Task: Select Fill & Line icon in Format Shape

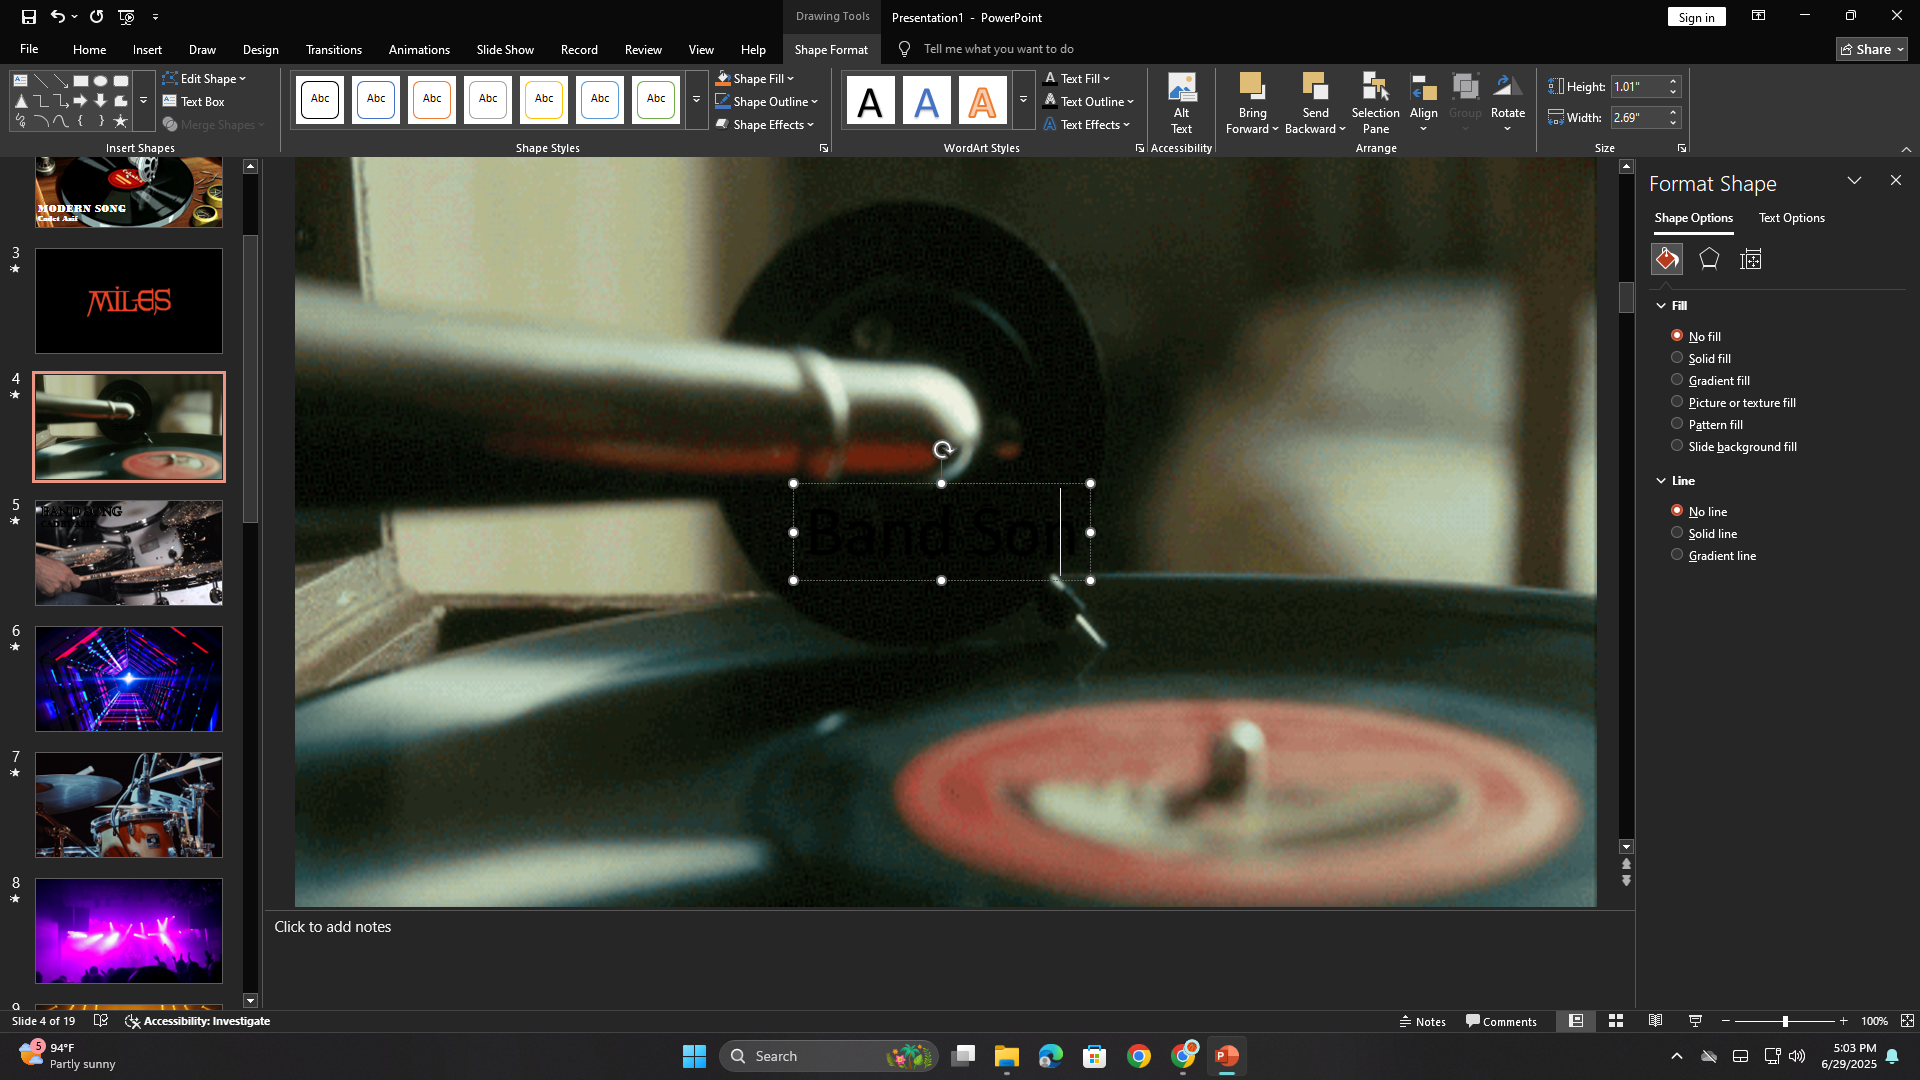Action: [1666, 259]
